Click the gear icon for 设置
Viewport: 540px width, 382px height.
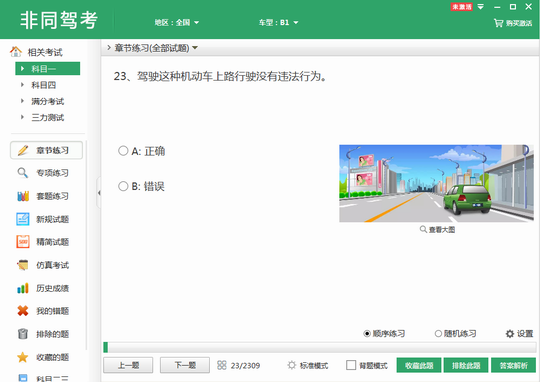[x=510, y=333]
